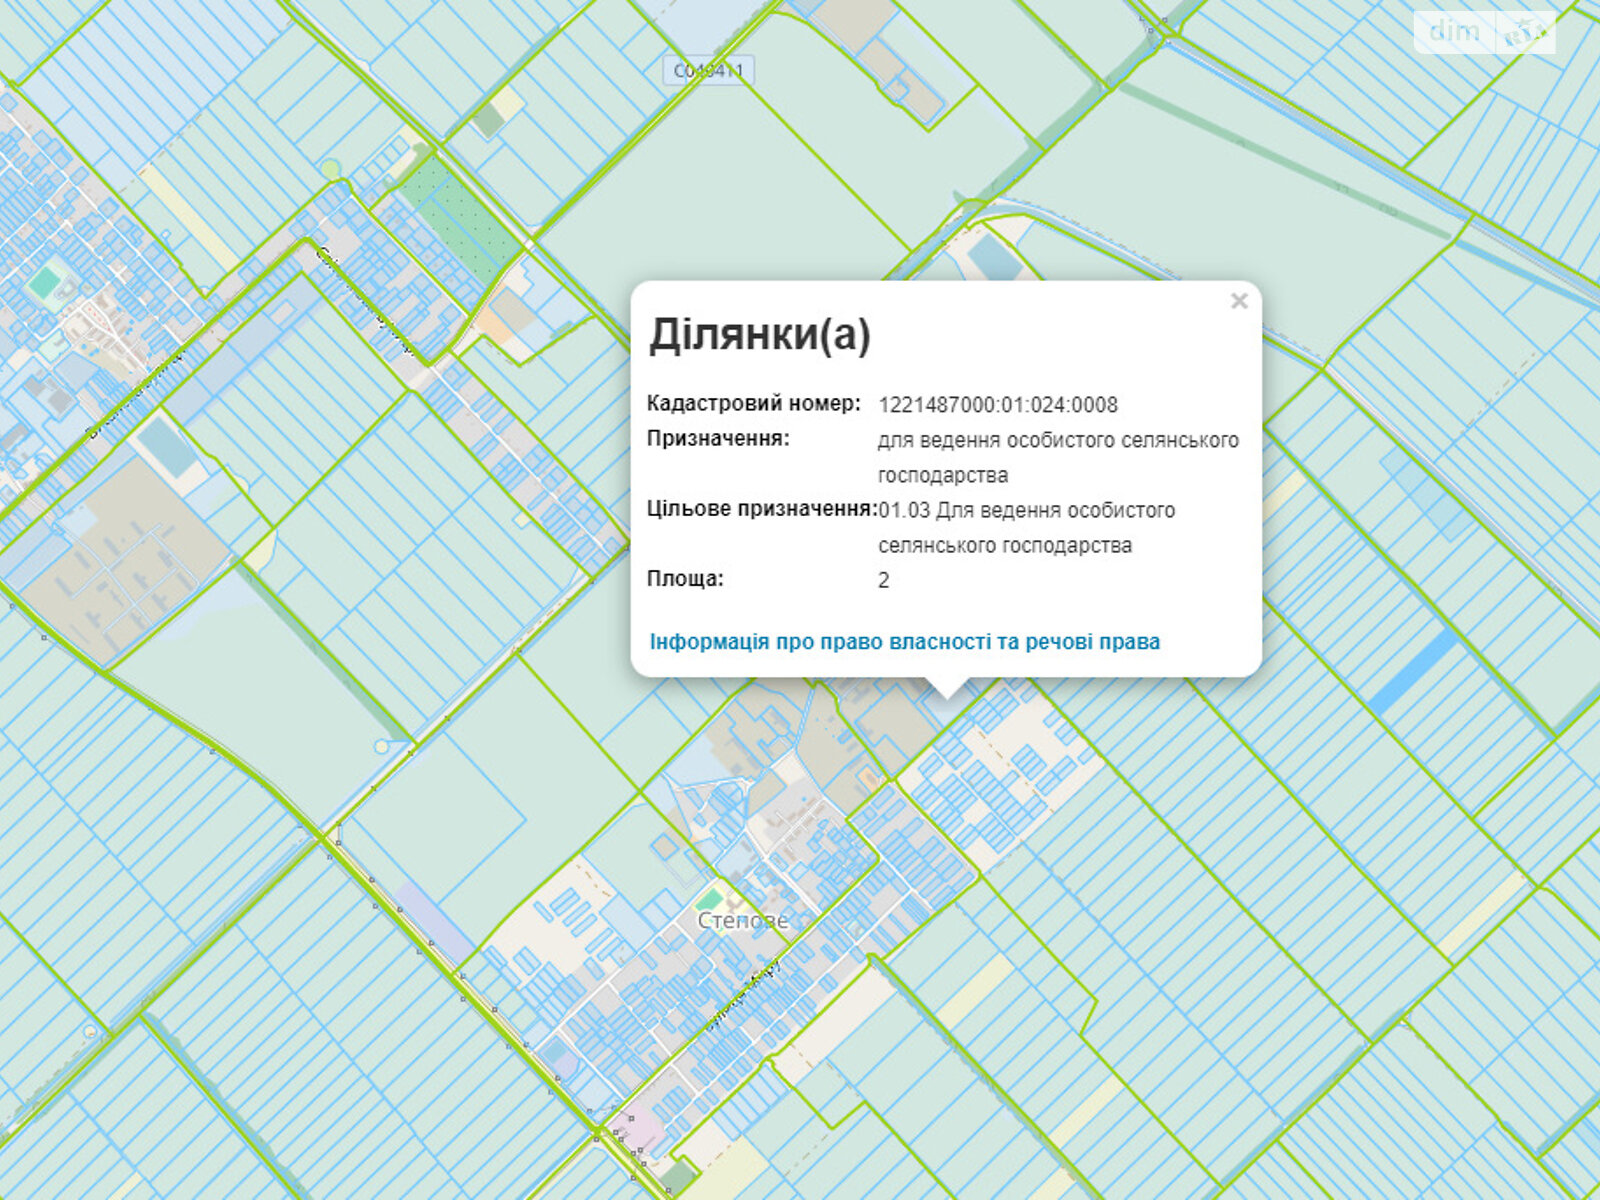Click the Цільове призначення label

762,508
